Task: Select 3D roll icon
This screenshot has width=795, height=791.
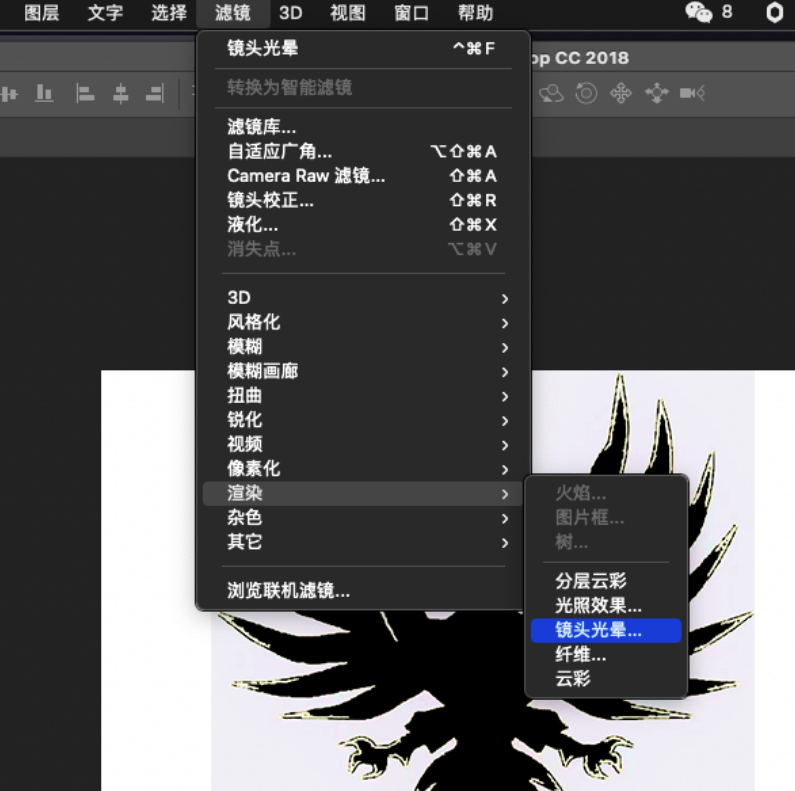Action: [x=586, y=93]
